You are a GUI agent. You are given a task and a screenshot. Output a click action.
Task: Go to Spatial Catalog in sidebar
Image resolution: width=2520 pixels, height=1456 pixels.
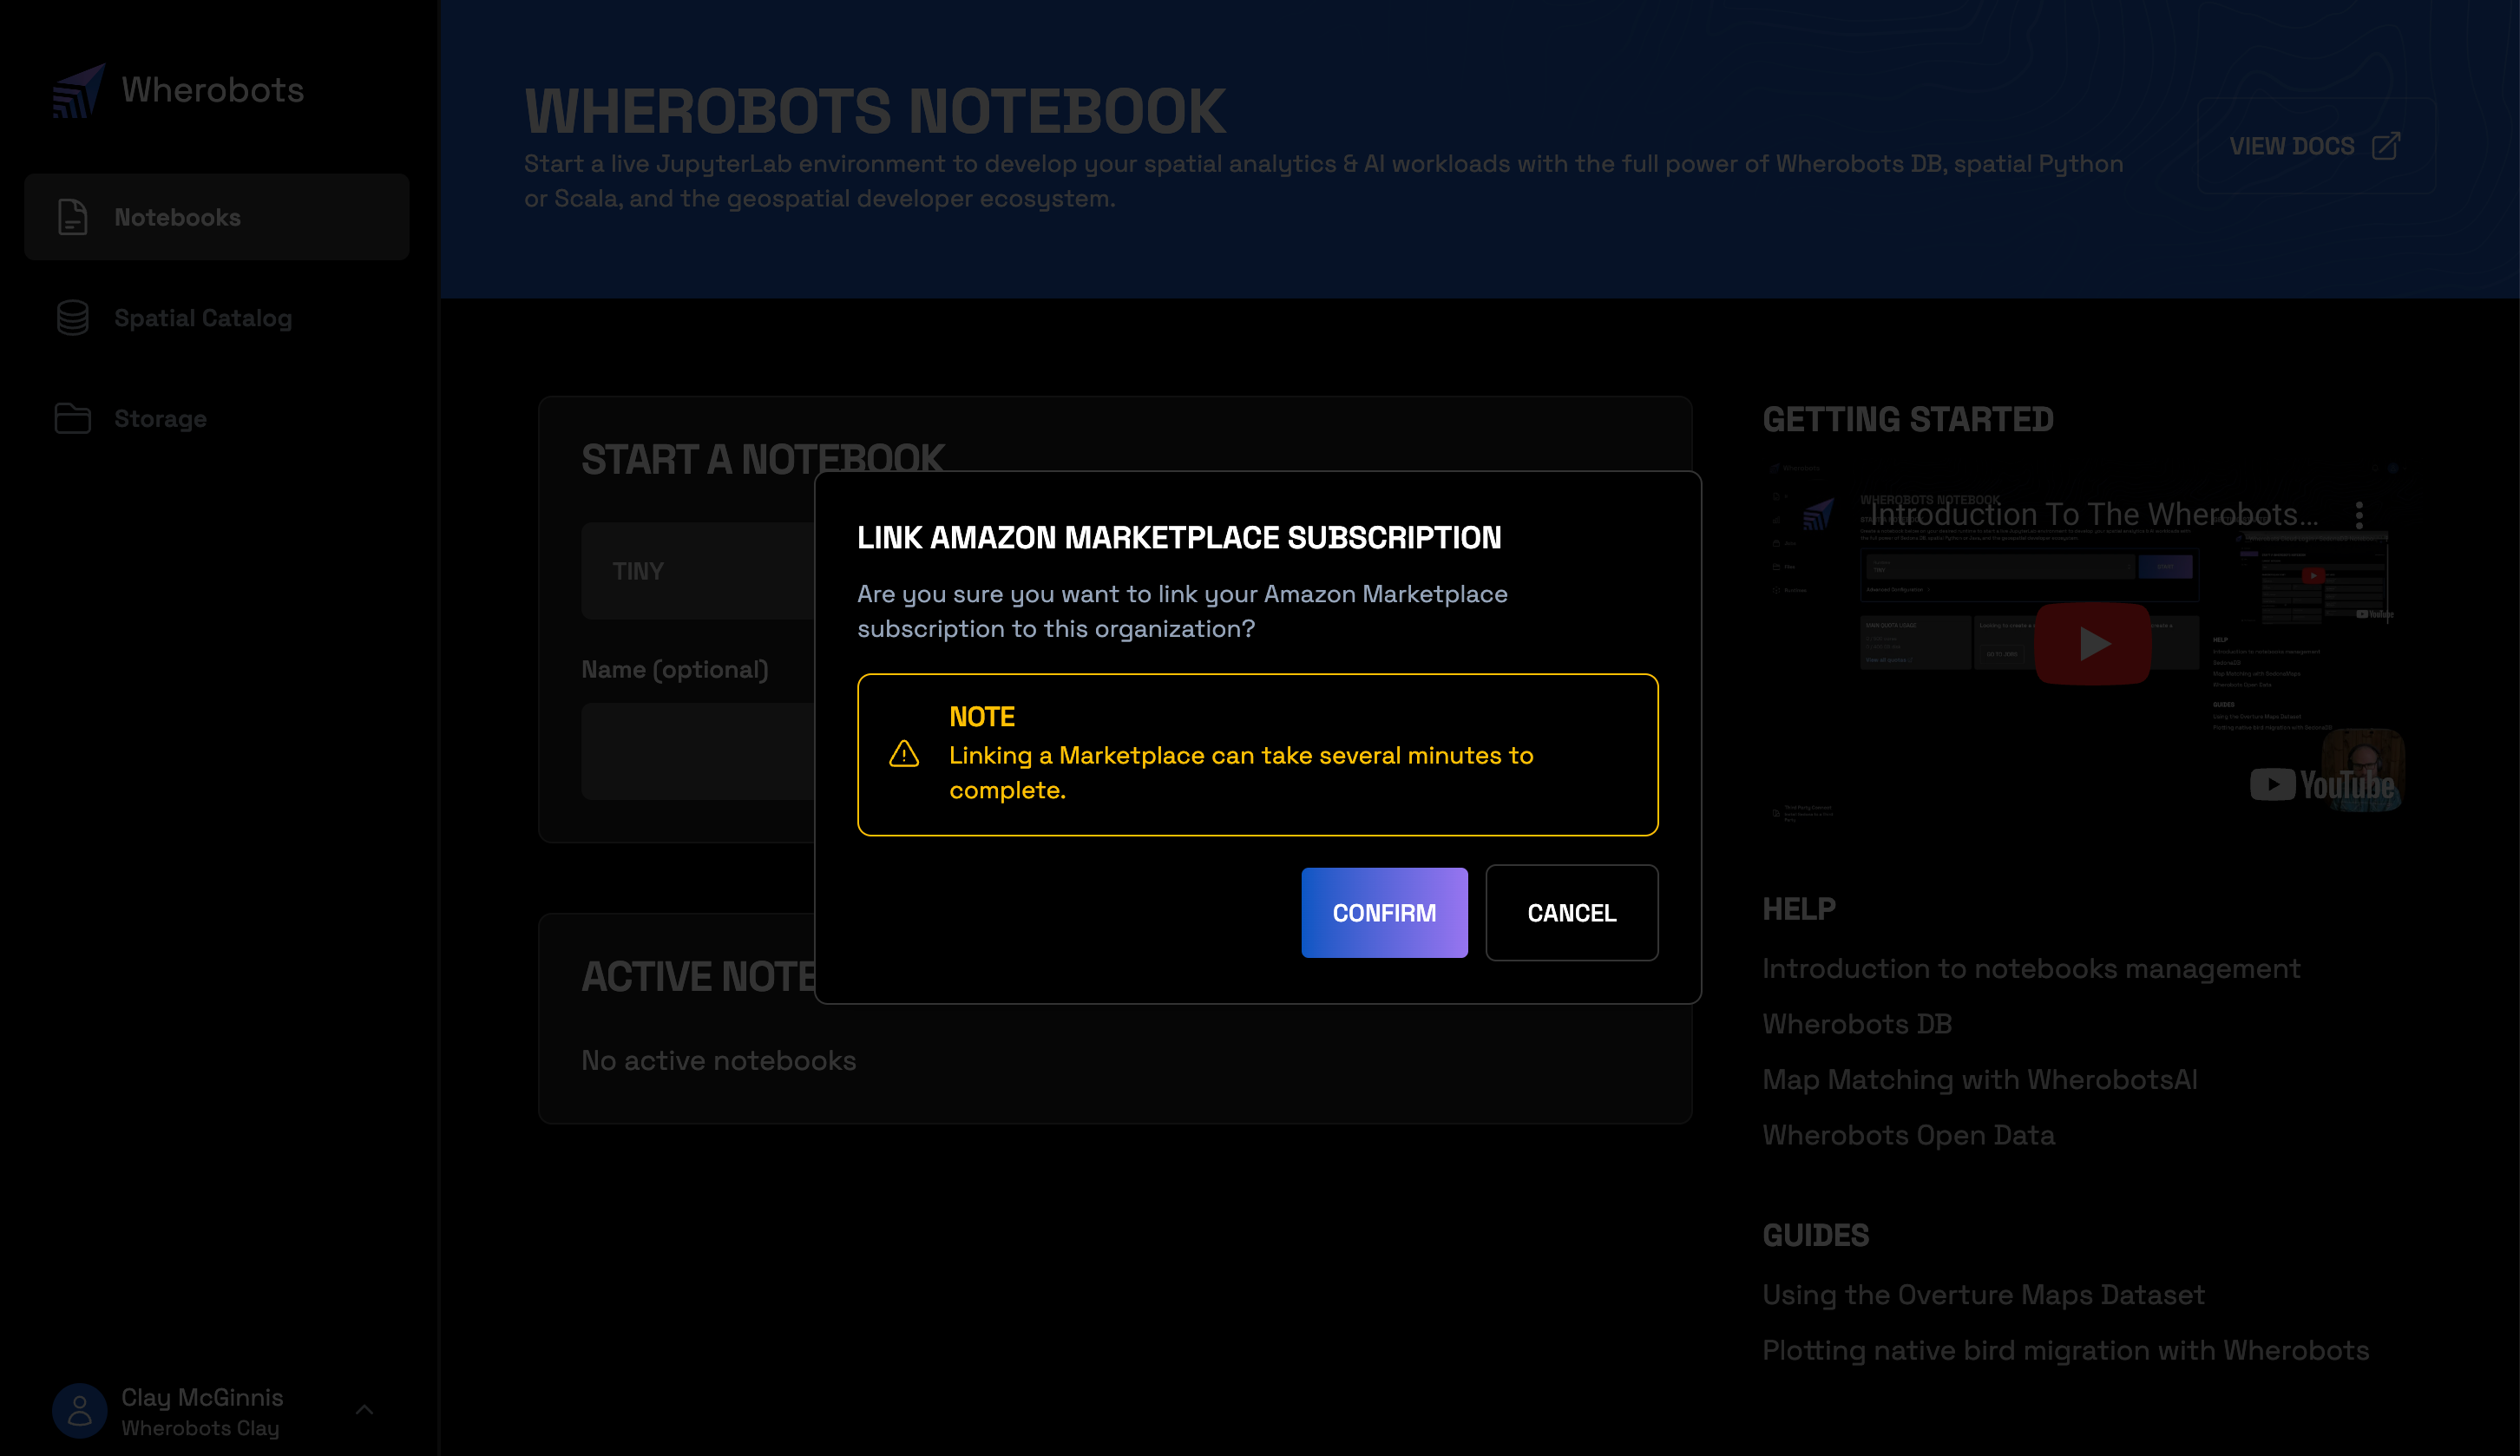pos(203,318)
